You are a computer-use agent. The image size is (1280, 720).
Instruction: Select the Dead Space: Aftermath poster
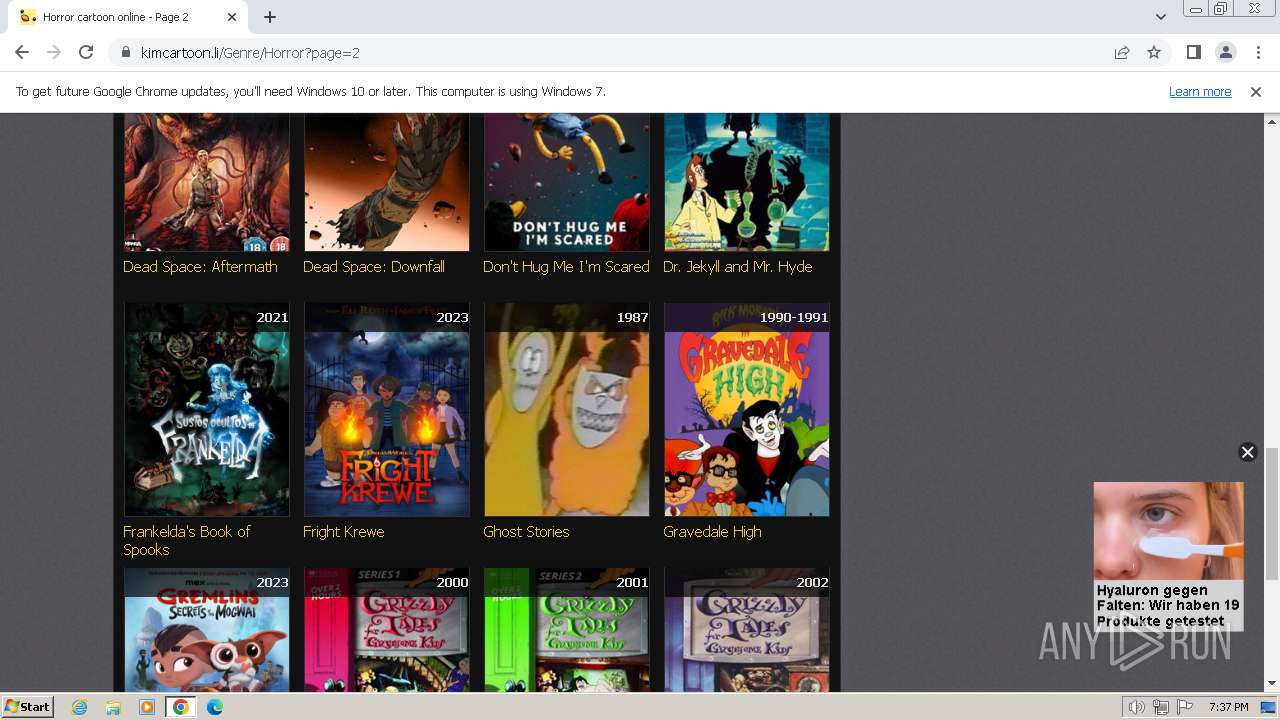tap(207, 182)
